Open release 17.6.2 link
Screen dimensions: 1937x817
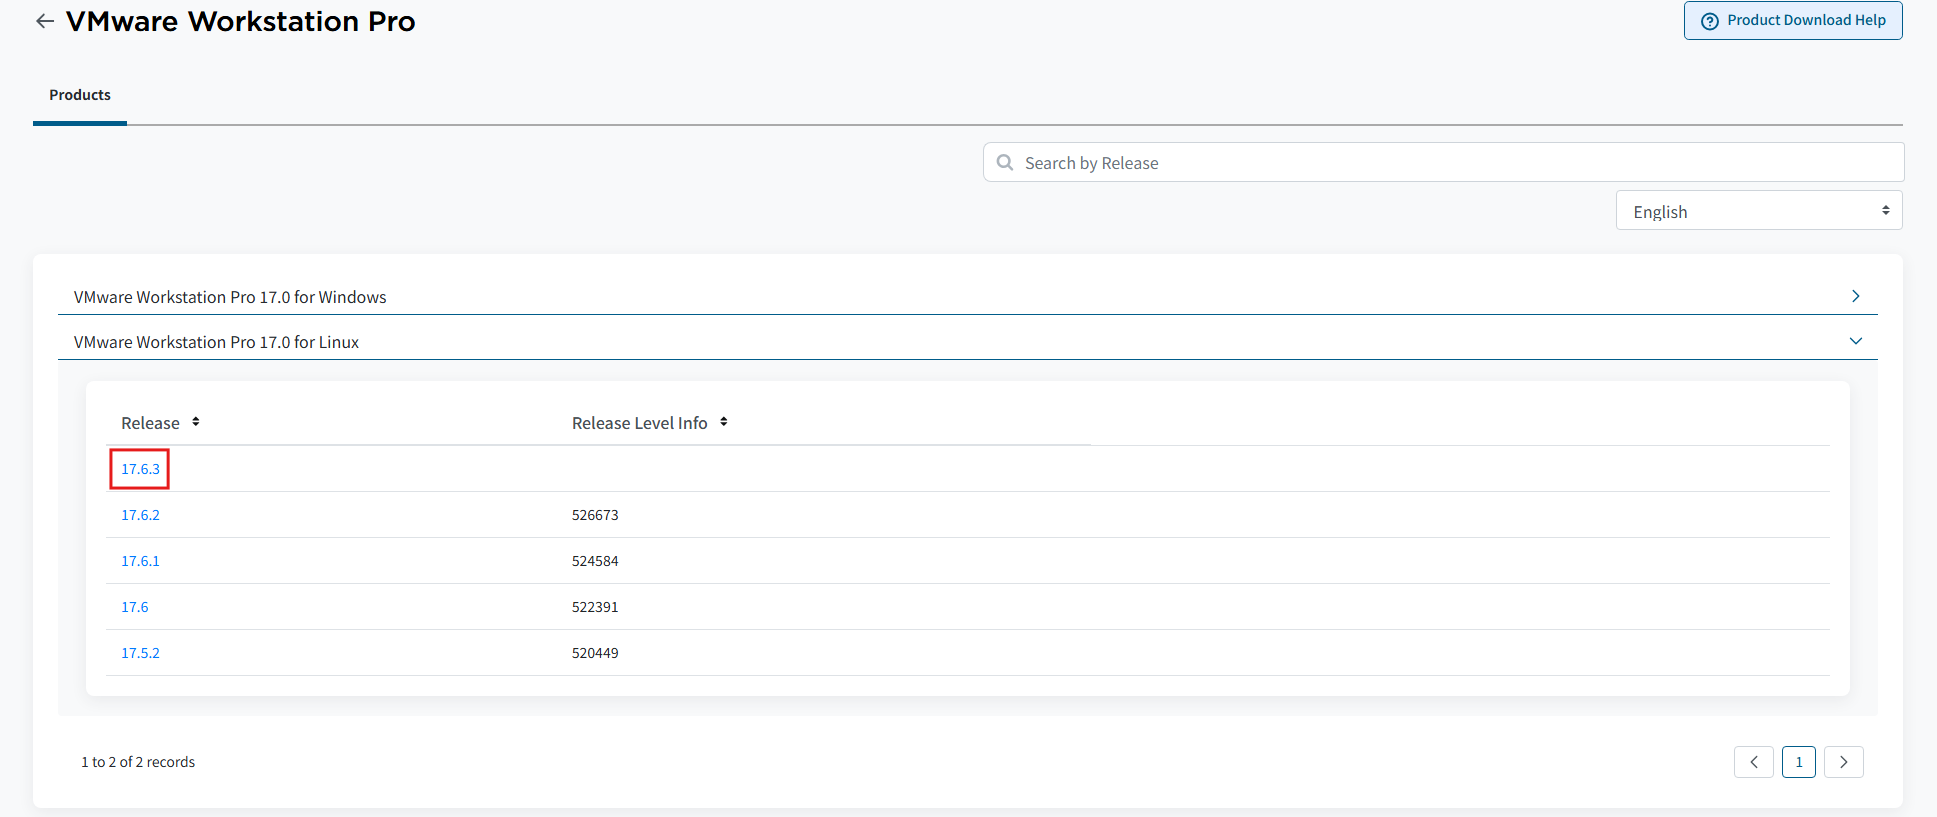click(140, 515)
